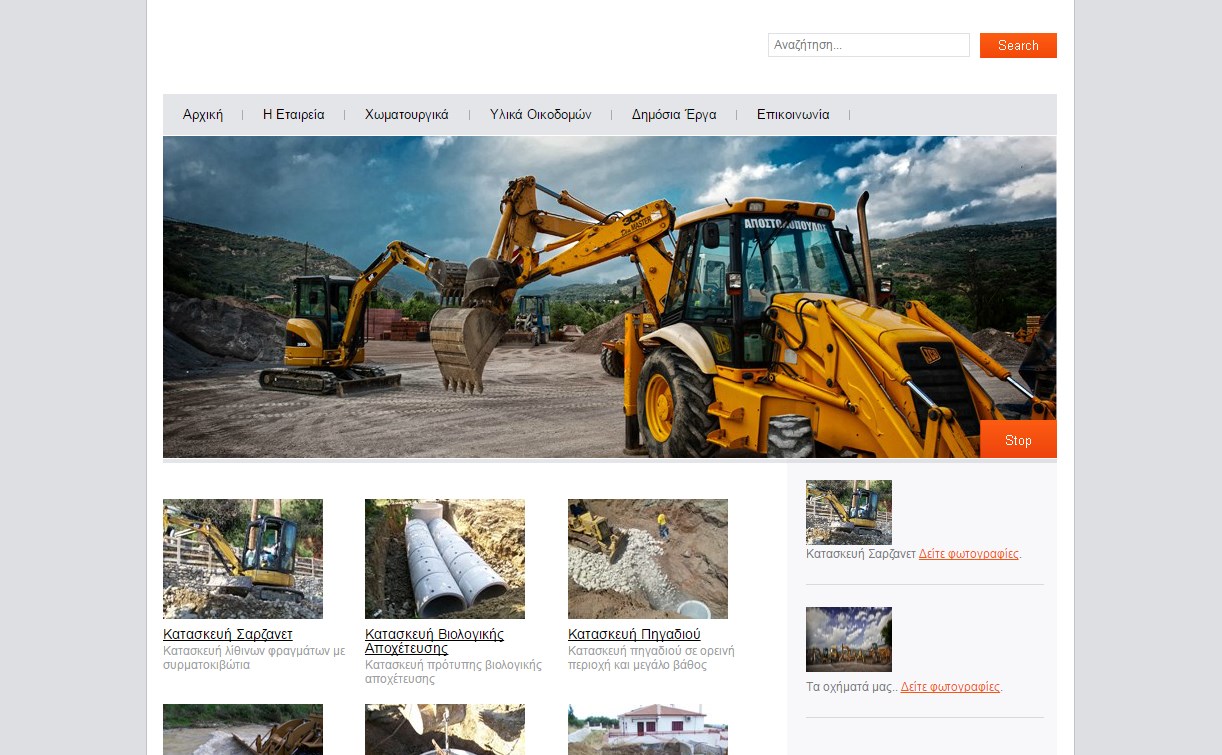
Task: Go to the Χωματουργικά menu page
Action: (x=407, y=114)
